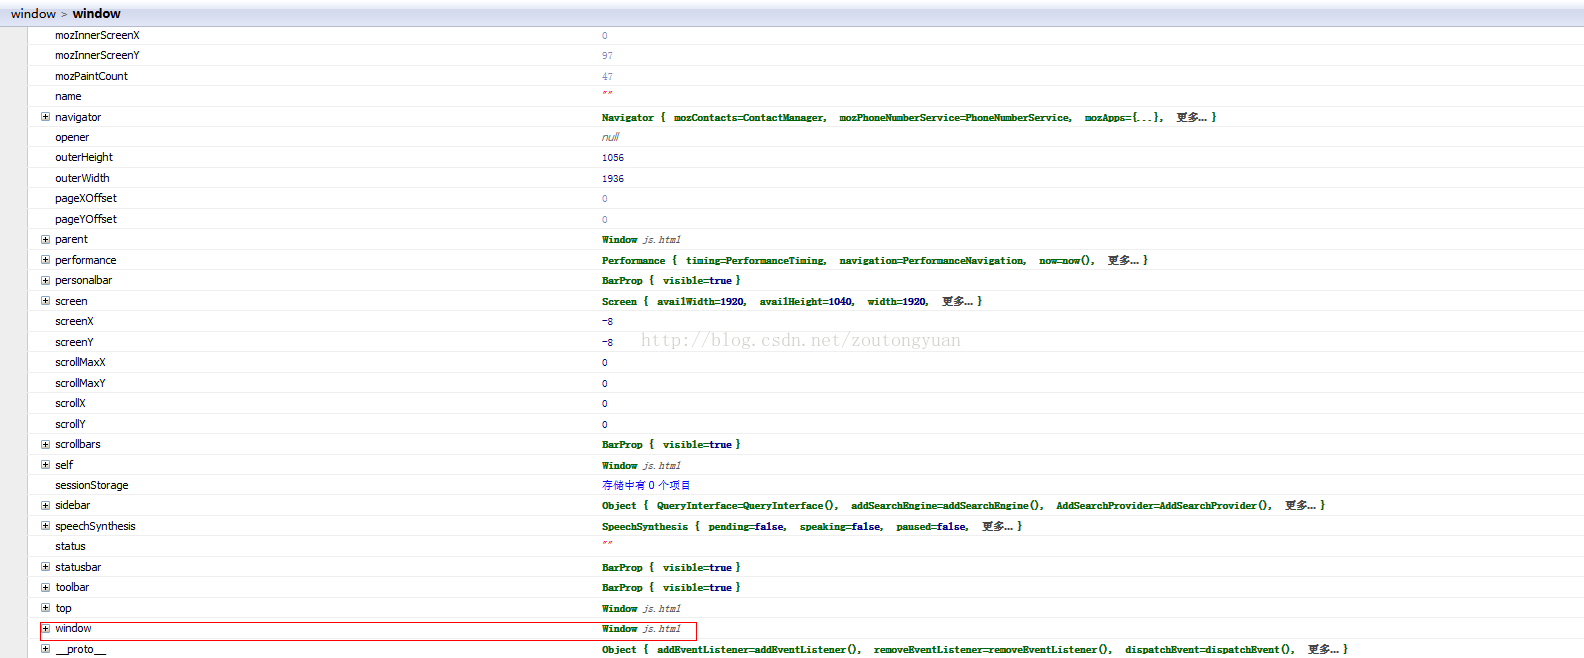Select the mozPaintCount property row

click(91, 76)
